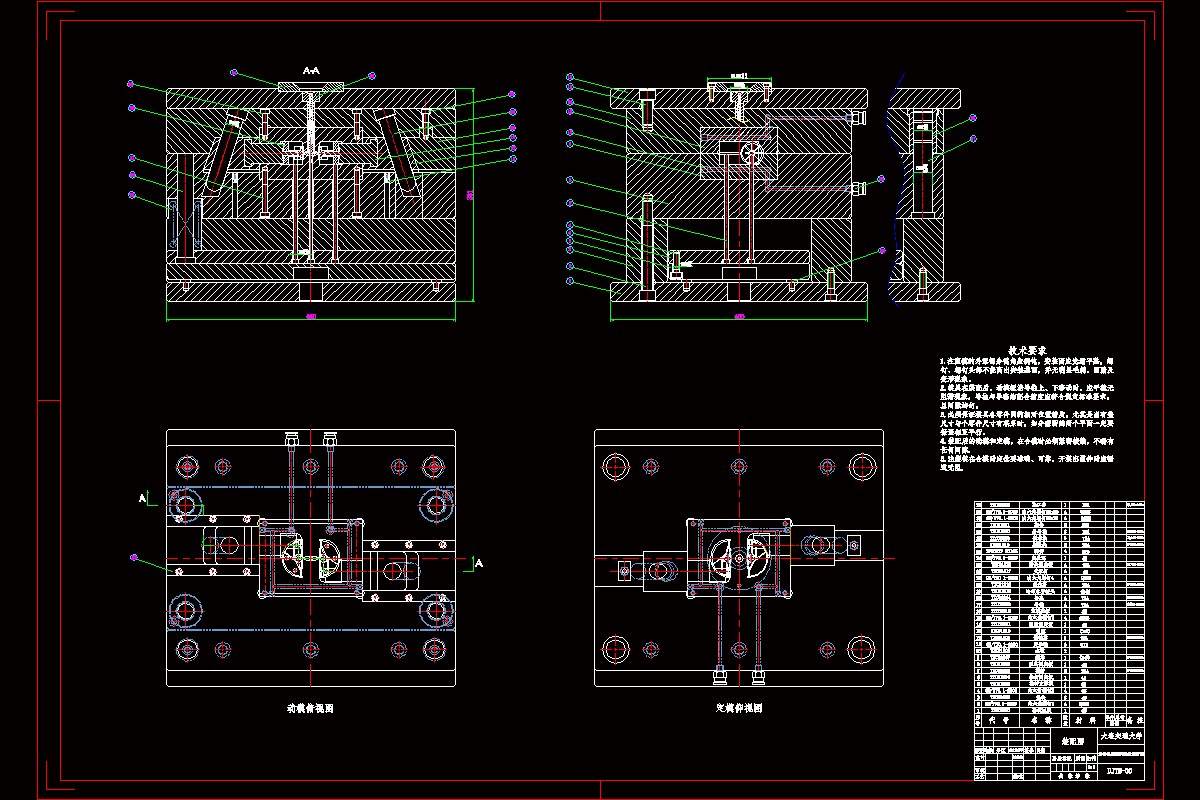1200x800 pixels.
Task: Click the 大连交通大学 title block cell
Action: (x=1121, y=736)
